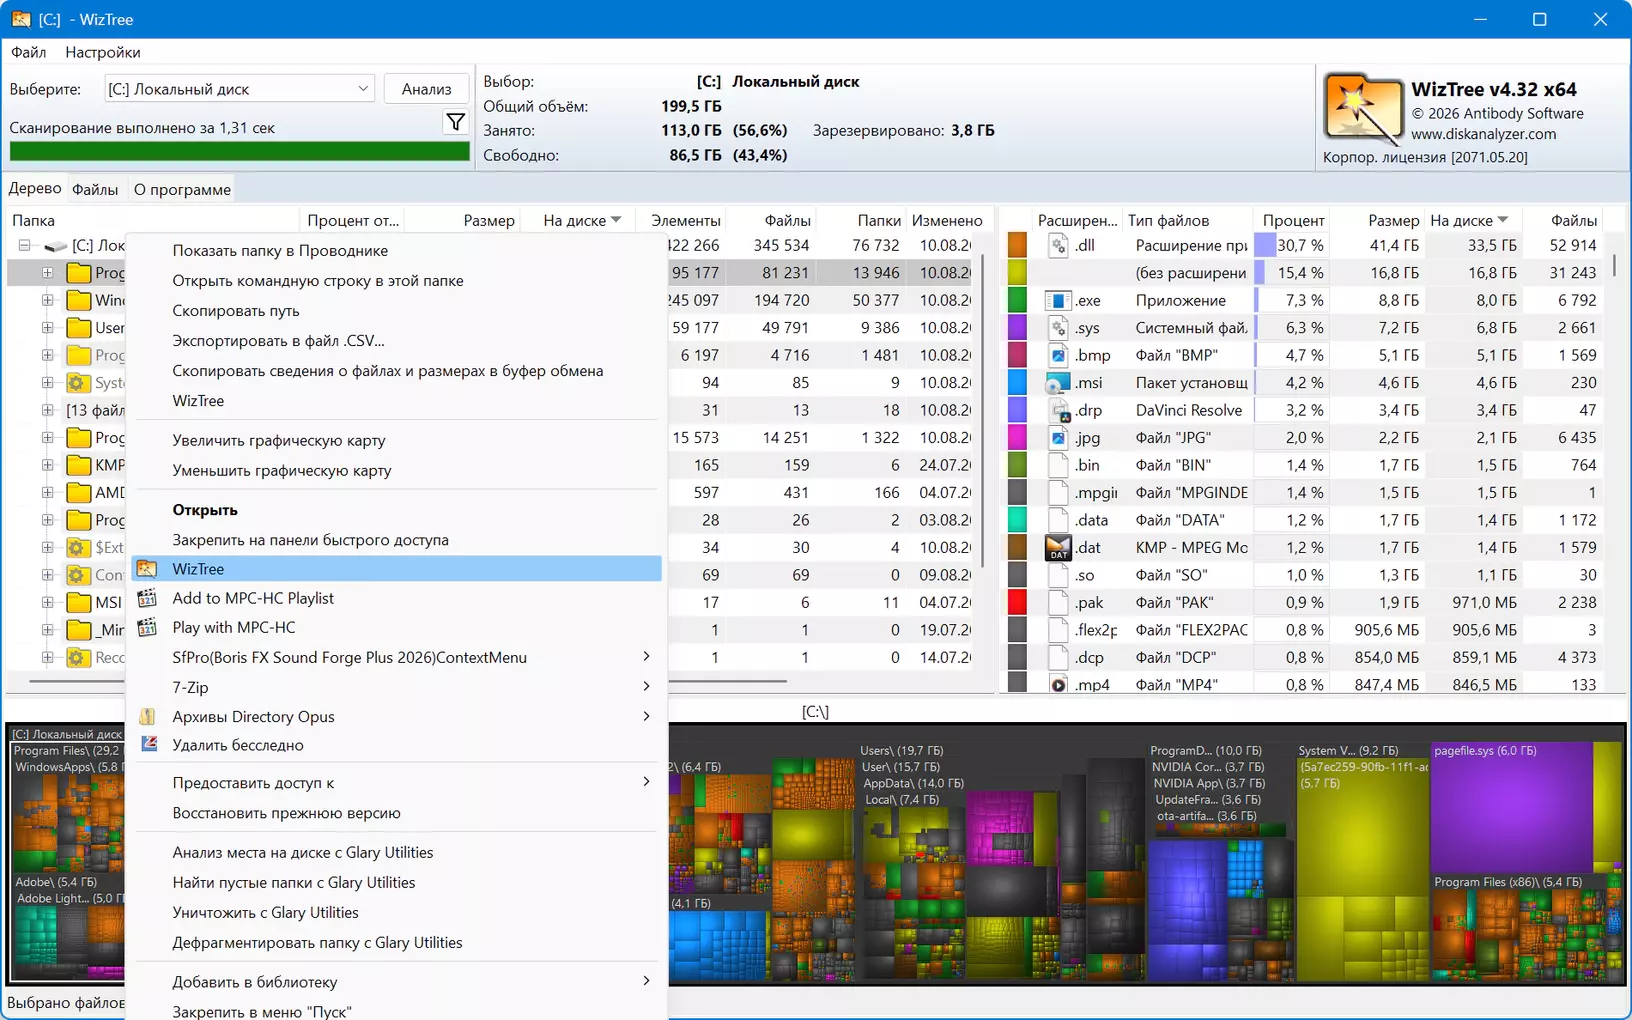Expand the Добавить в библиотеку submenu arrow
Viewport: 1632px width, 1020px height.
point(646,981)
